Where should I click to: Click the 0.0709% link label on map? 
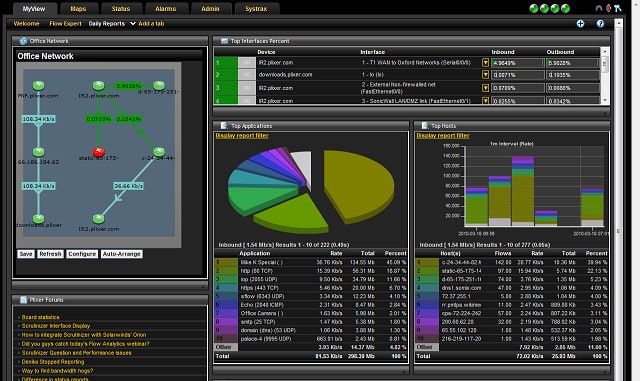tap(98, 119)
